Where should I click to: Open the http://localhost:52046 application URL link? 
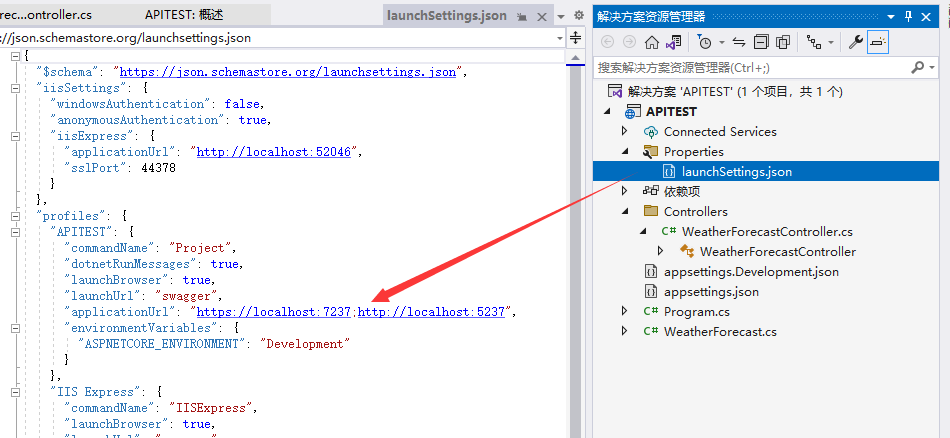tap(273, 152)
